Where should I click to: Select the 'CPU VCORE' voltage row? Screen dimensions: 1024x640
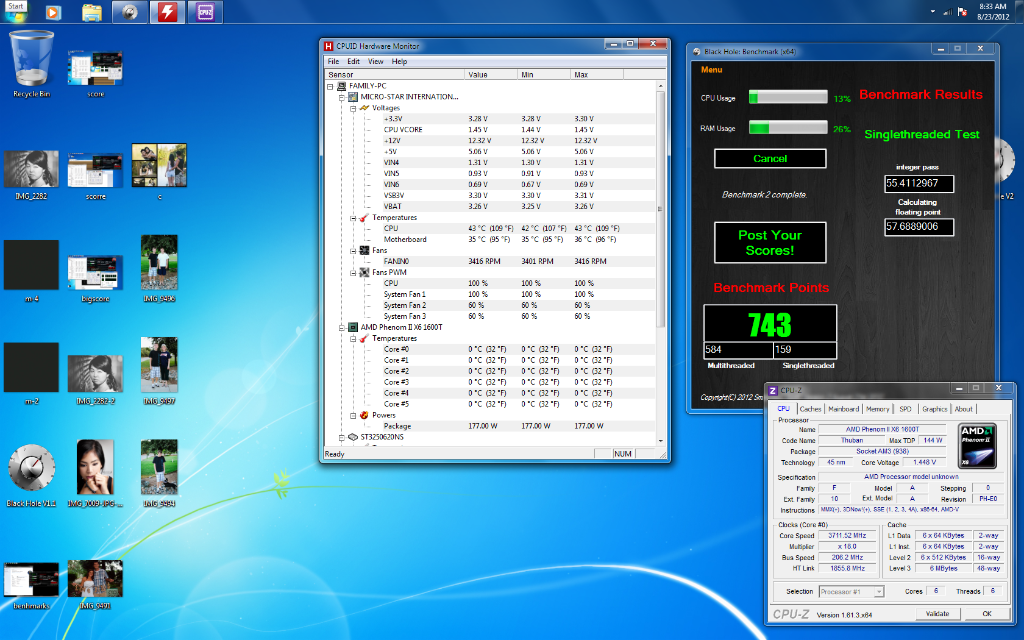click(x=490, y=130)
